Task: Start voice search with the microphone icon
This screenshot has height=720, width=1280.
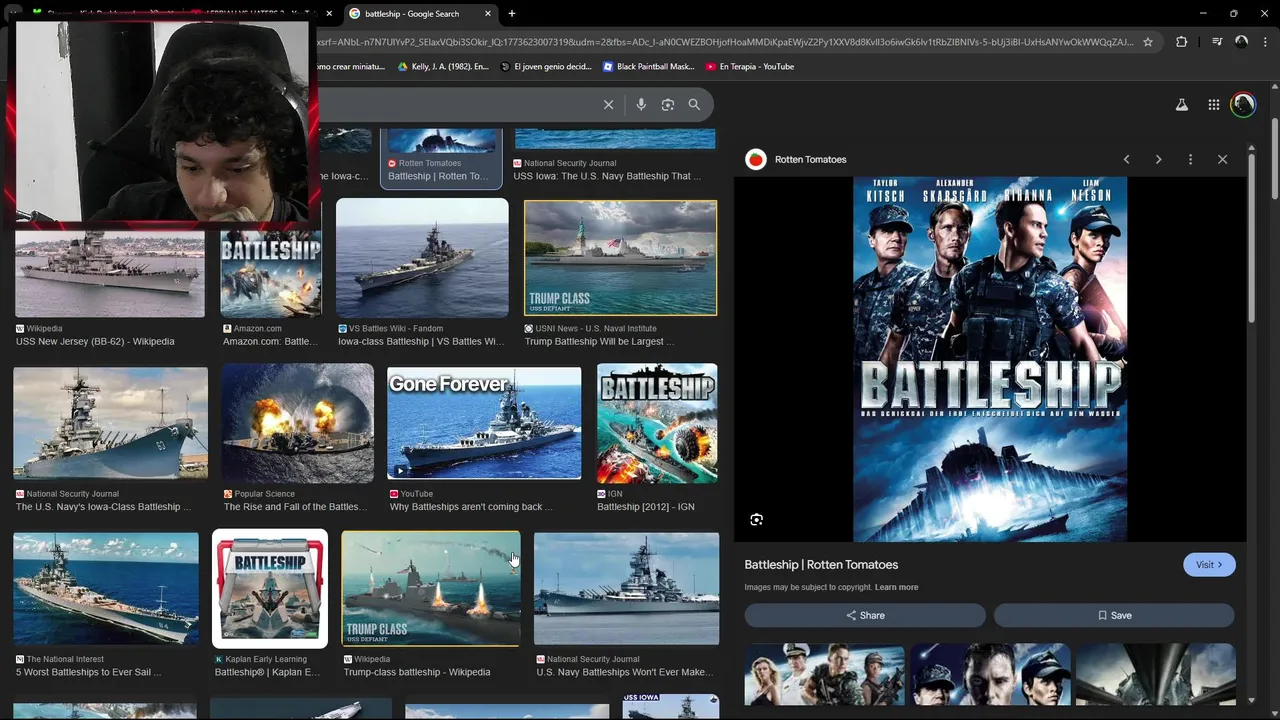Action: pos(641,104)
